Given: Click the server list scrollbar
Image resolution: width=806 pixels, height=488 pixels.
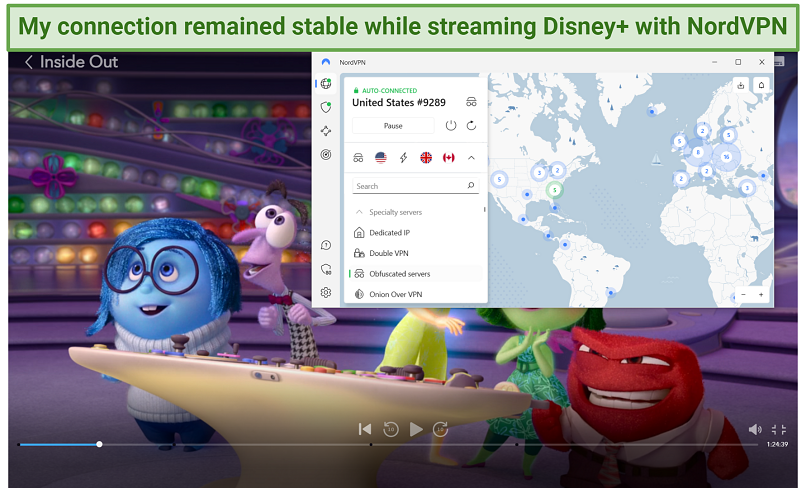Looking at the screenshot, I should [484, 209].
